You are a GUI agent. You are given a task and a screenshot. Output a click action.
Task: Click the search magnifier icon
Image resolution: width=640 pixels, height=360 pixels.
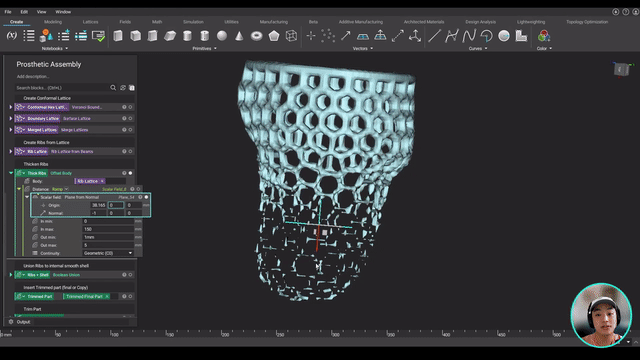coord(113,88)
